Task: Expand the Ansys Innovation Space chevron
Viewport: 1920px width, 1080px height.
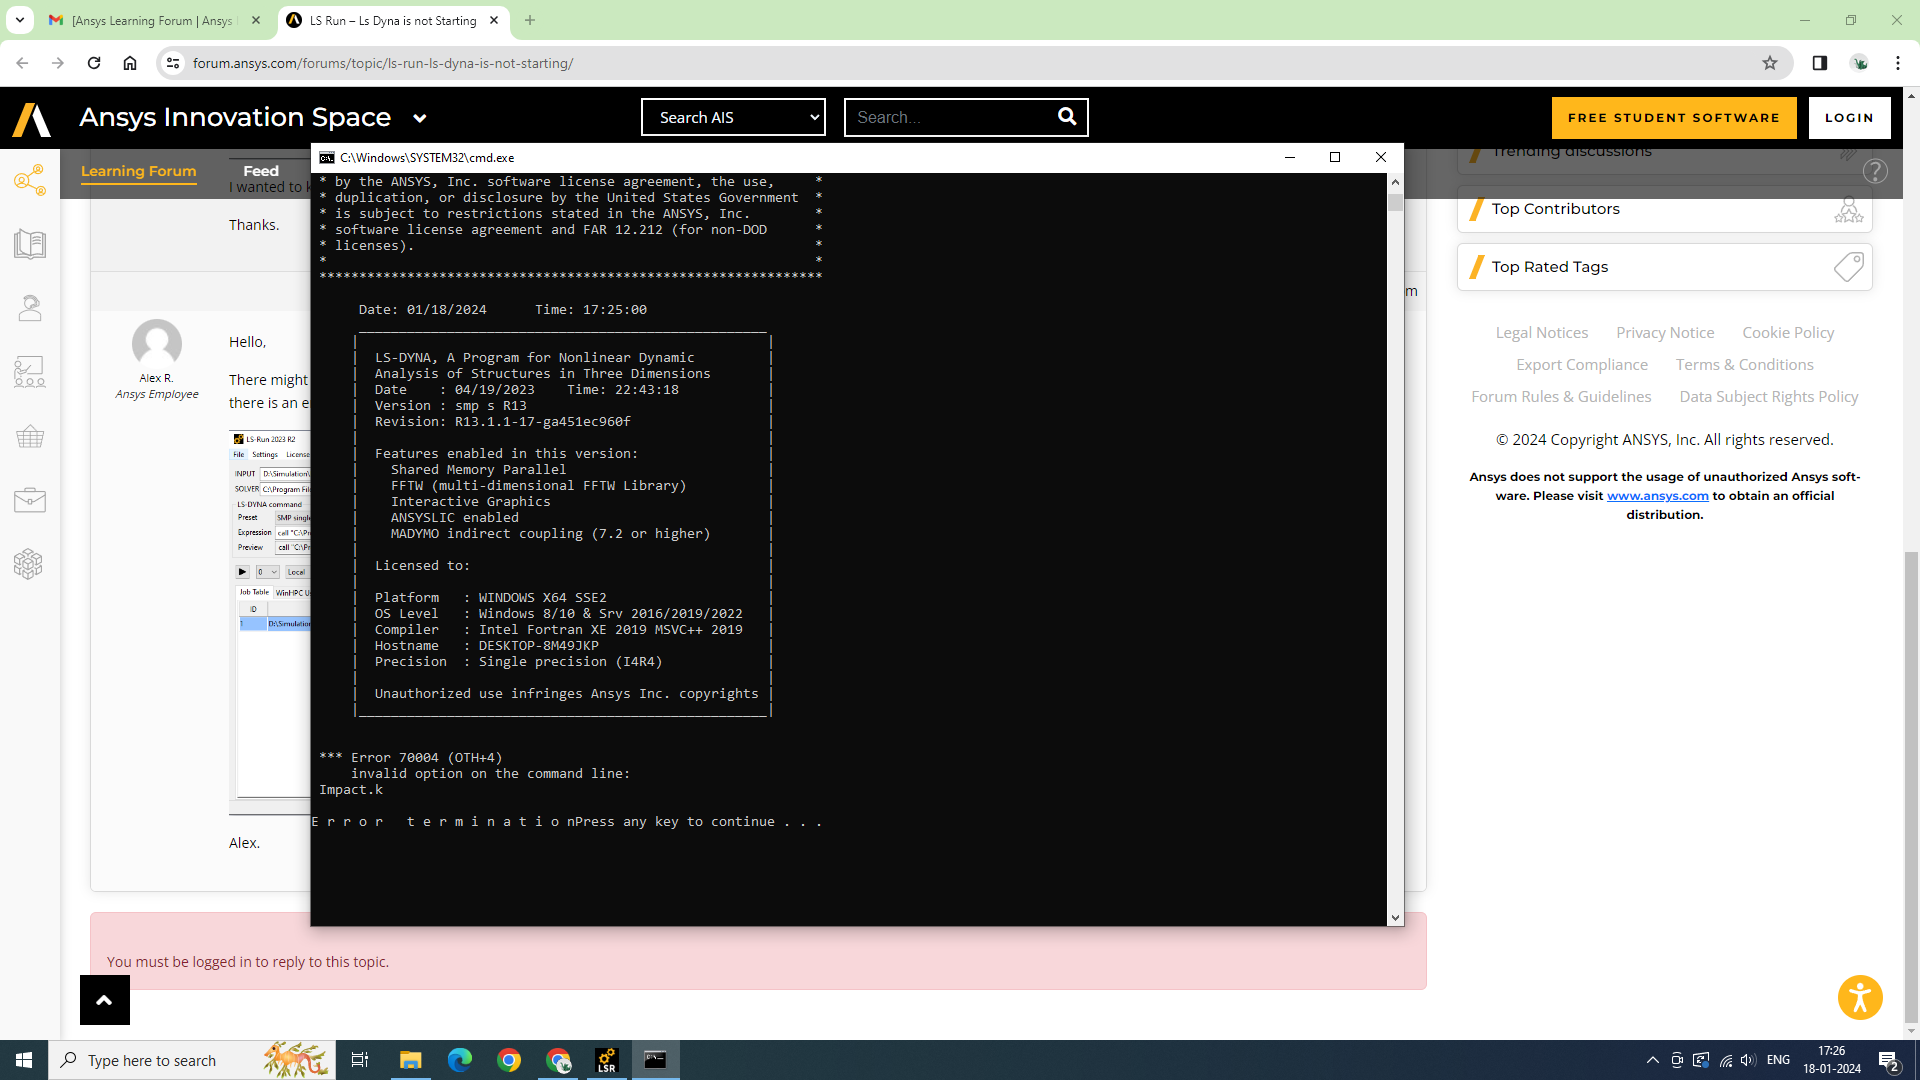Action: coord(420,118)
